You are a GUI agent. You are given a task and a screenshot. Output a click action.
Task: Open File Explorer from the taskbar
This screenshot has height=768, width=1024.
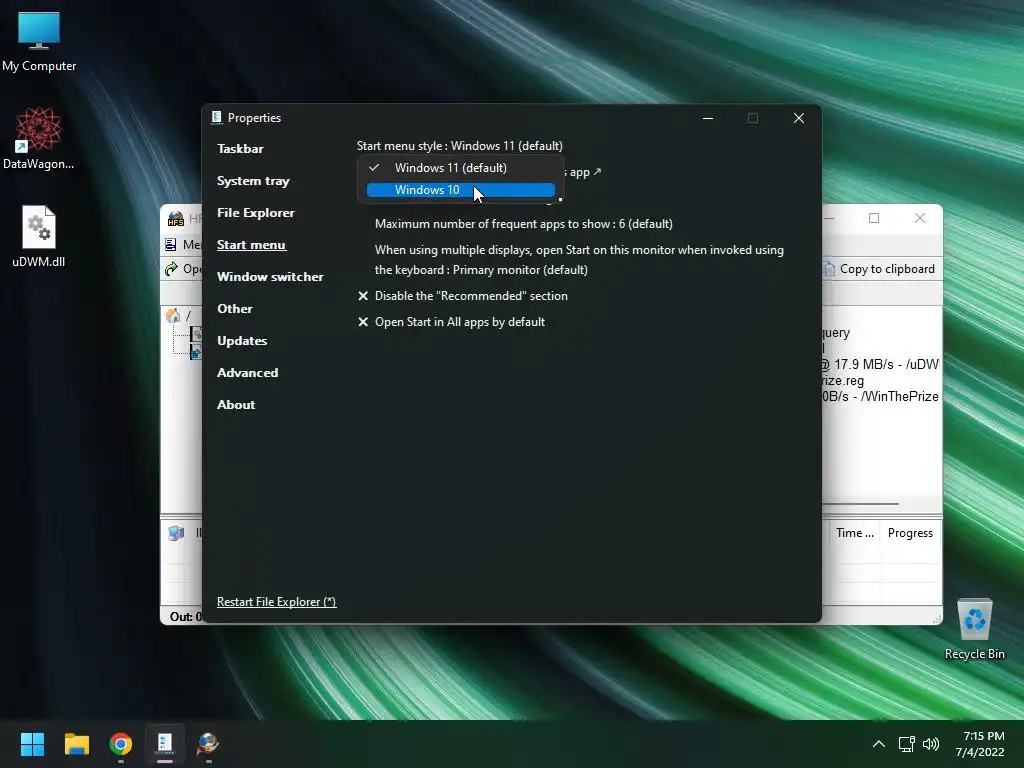click(76, 744)
